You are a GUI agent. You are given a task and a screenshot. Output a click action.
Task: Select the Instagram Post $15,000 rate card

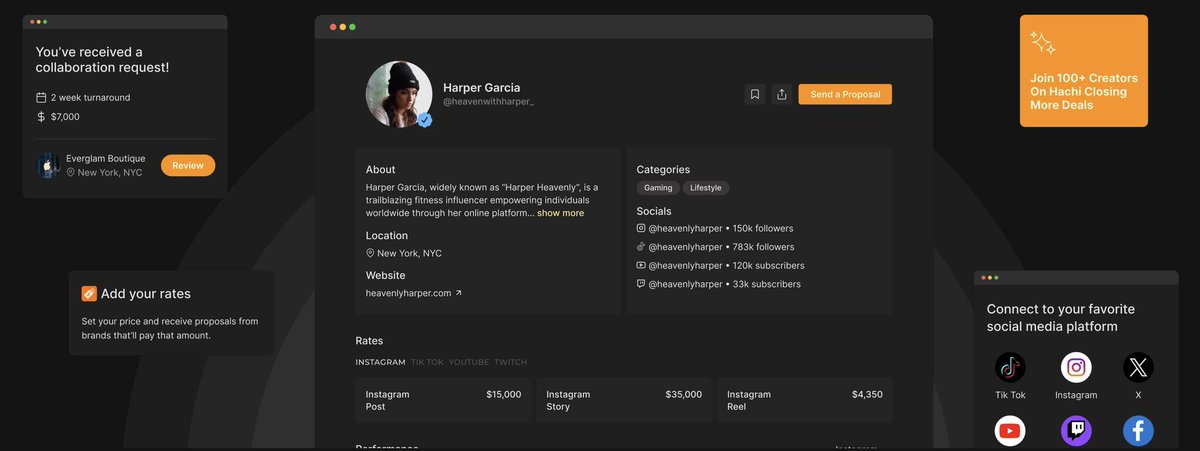[x=443, y=400]
